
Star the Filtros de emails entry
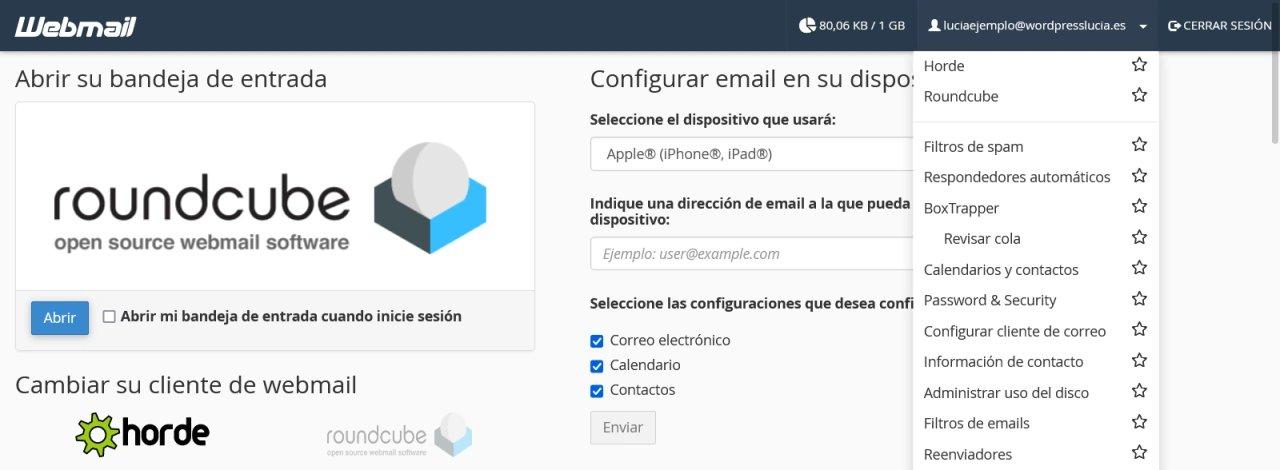click(x=1139, y=422)
